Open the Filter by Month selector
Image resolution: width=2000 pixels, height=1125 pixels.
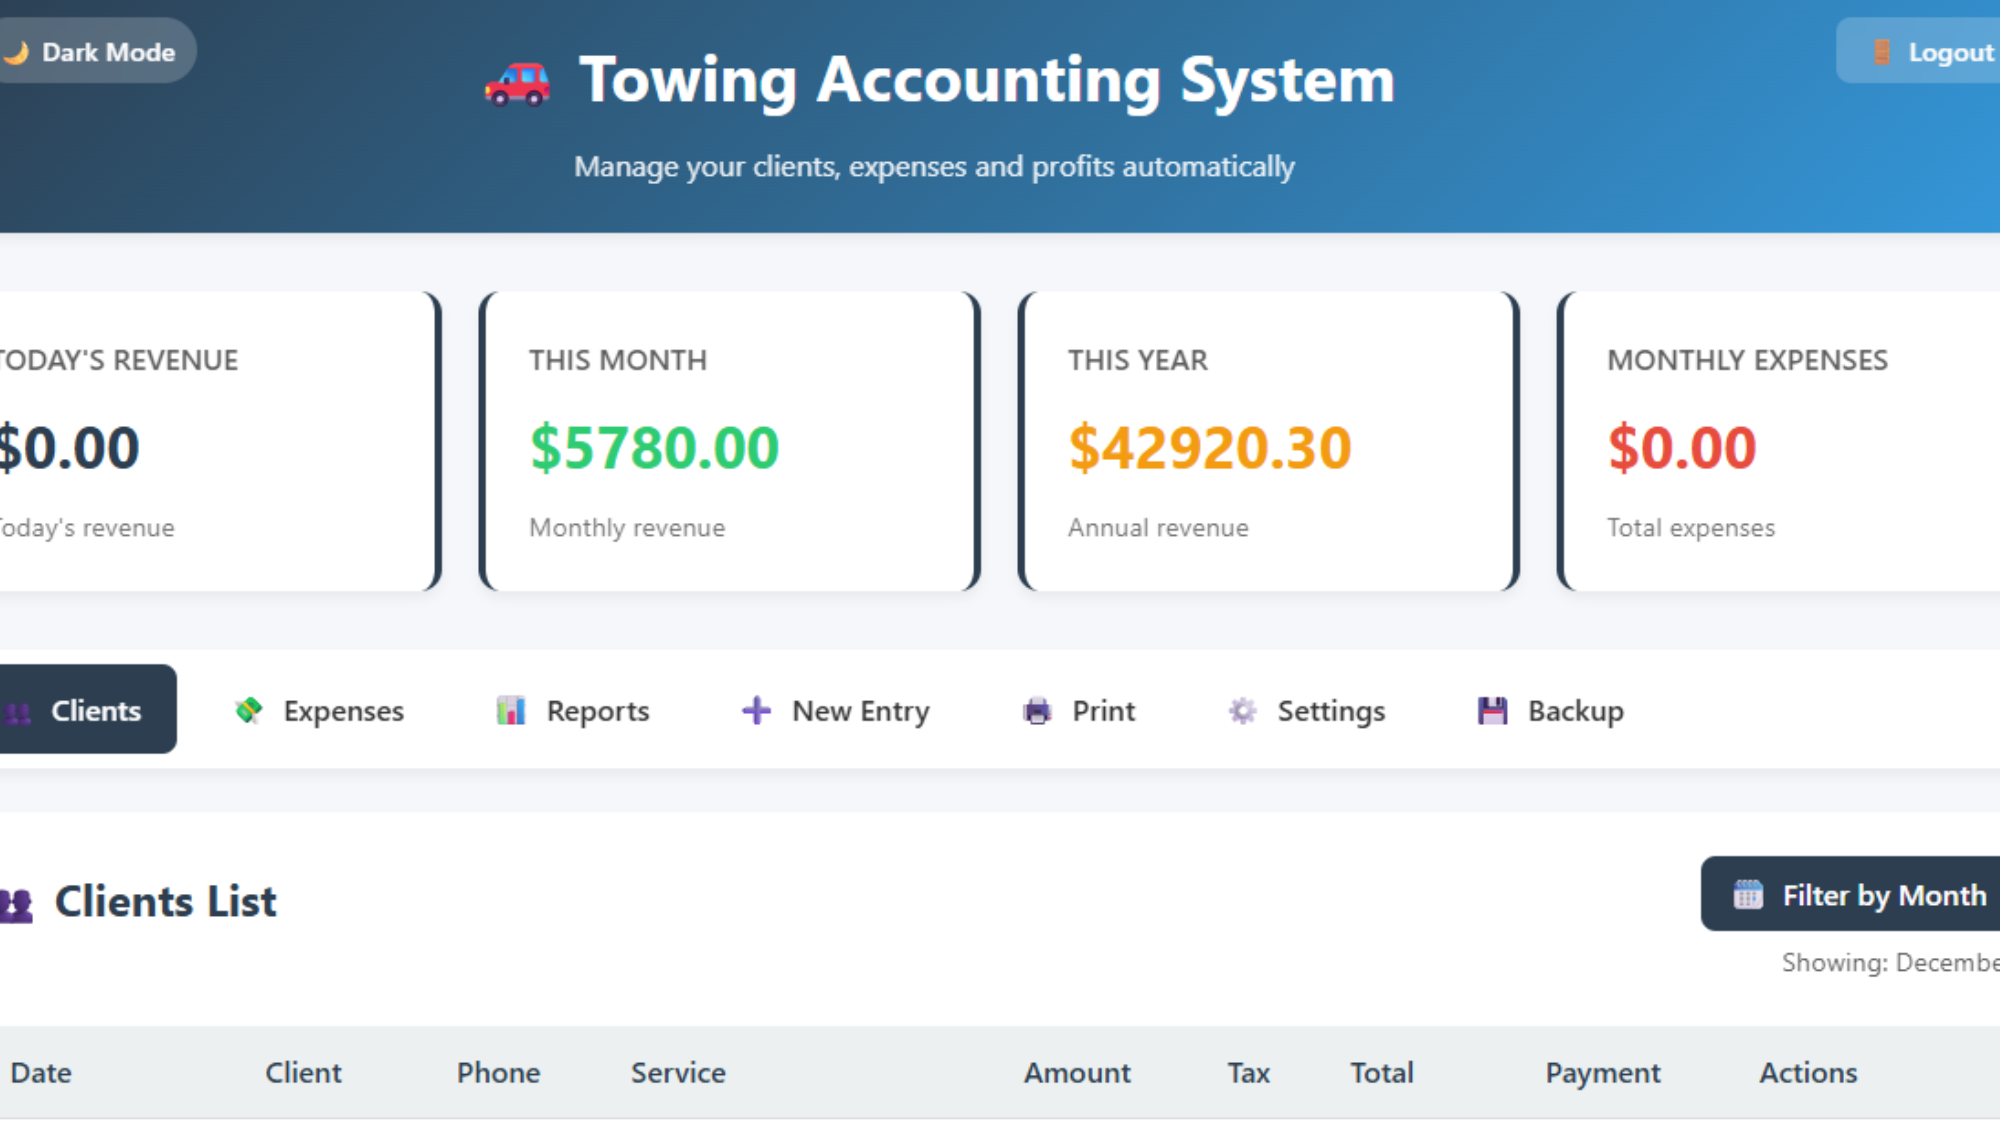(x=1862, y=894)
